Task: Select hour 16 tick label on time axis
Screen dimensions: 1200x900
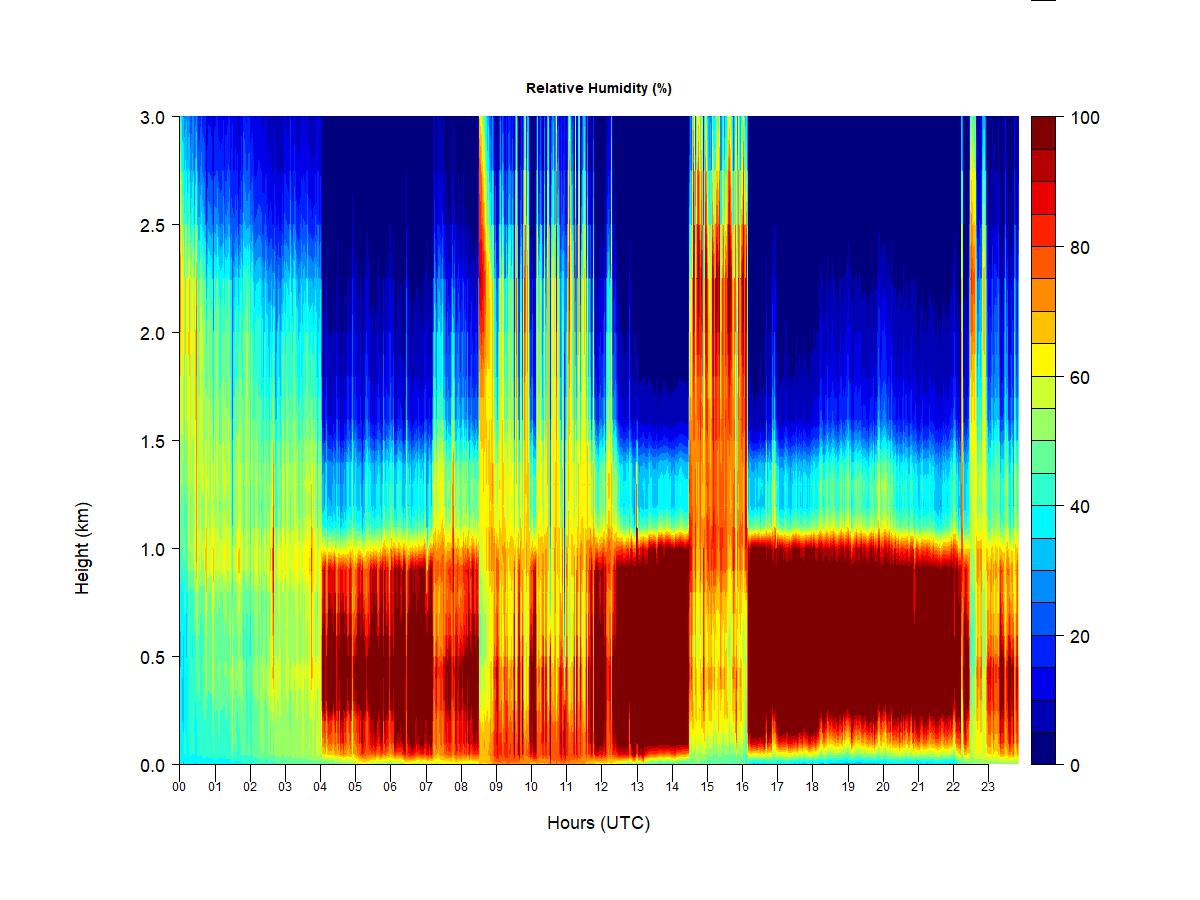Action: click(x=742, y=787)
